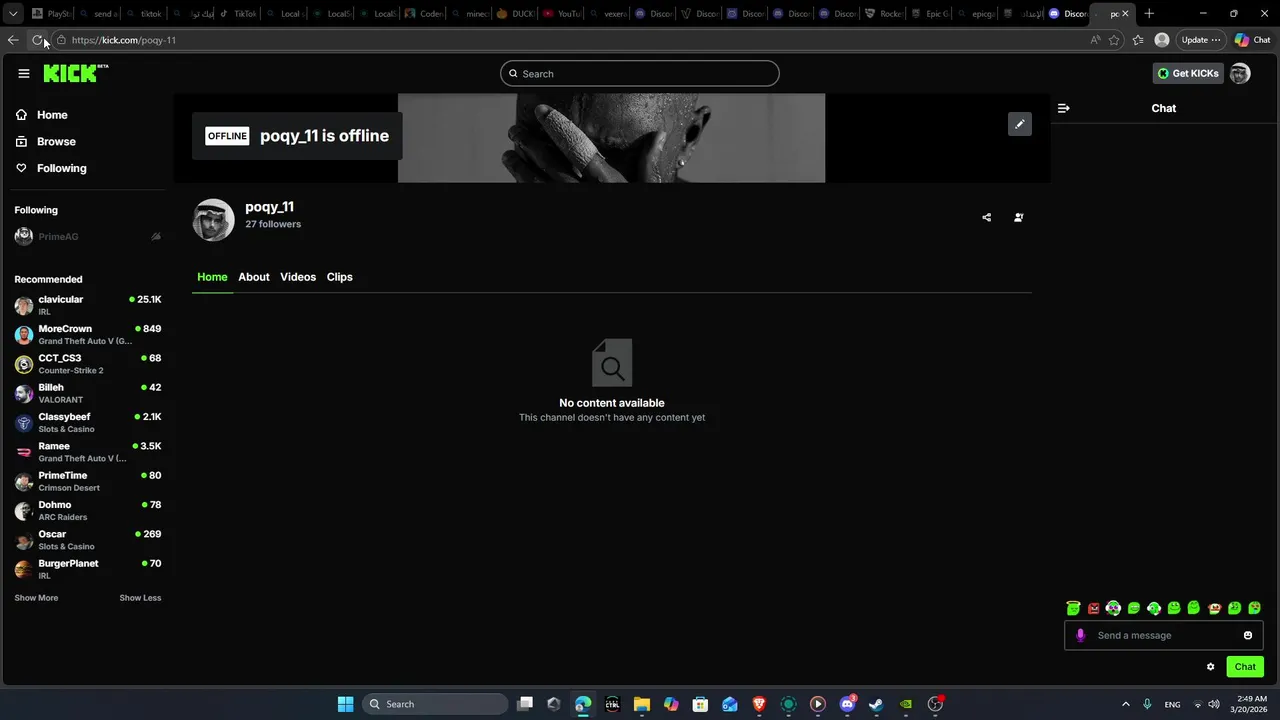Open recommended channel CCT_CS3
Viewport: 1280px width, 720px height.
coord(88,364)
